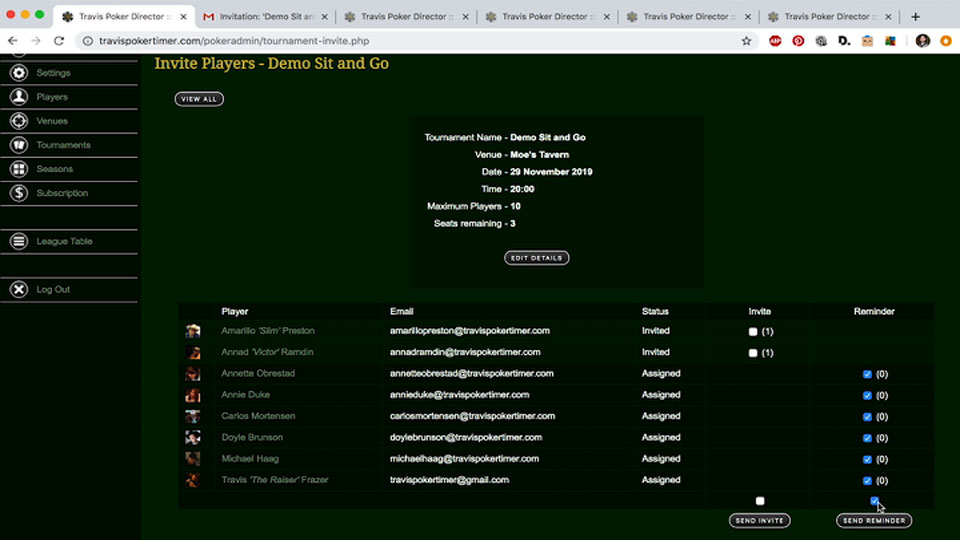
Task: Toggle select-all invite checkbox above Send Invite
Action: click(x=760, y=501)
